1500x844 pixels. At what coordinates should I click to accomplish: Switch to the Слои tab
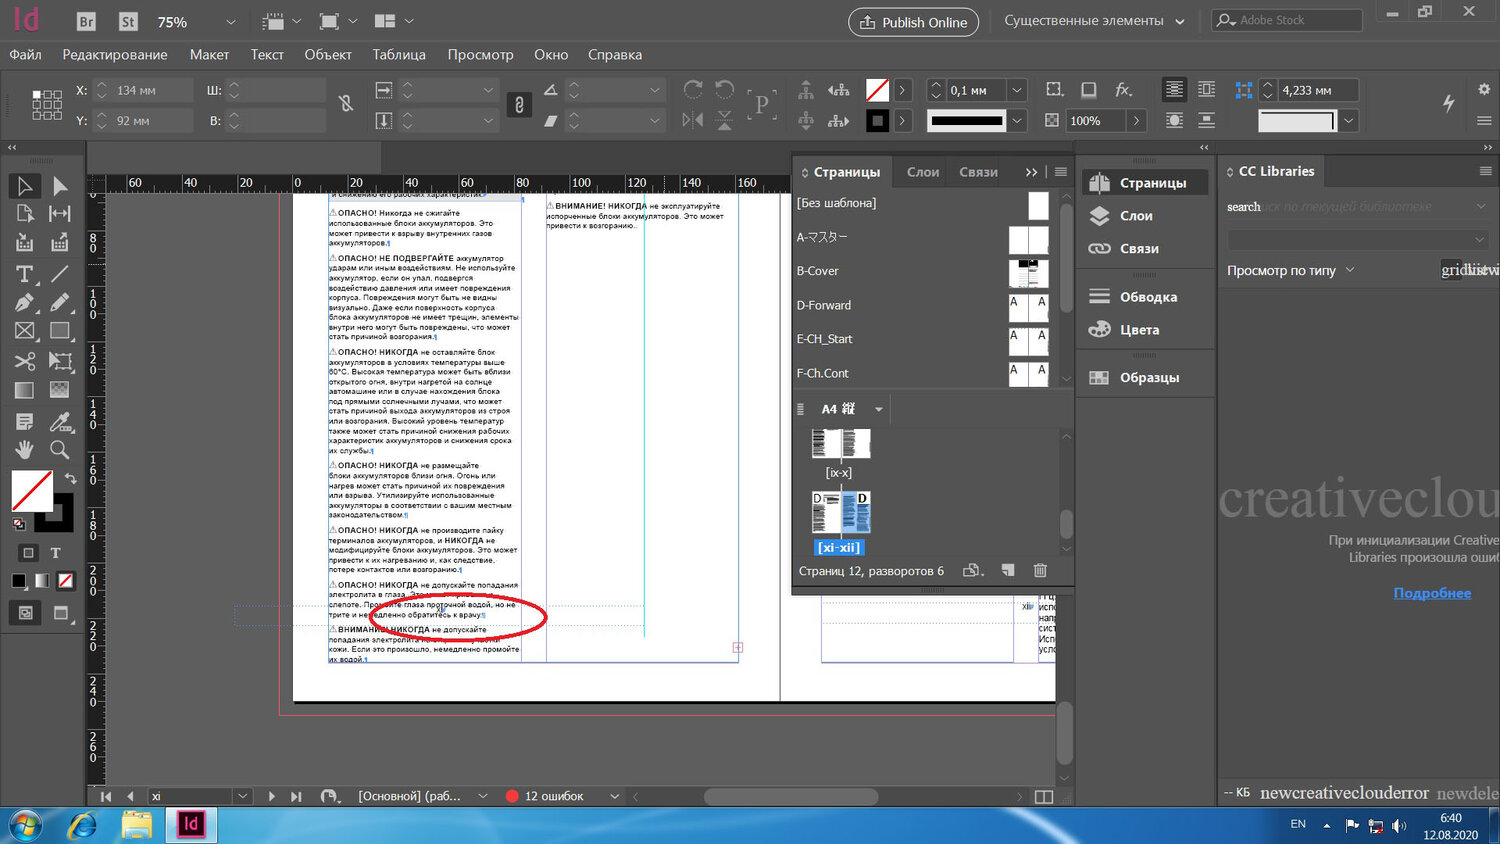pyautogui.click(x=923, y=172)
